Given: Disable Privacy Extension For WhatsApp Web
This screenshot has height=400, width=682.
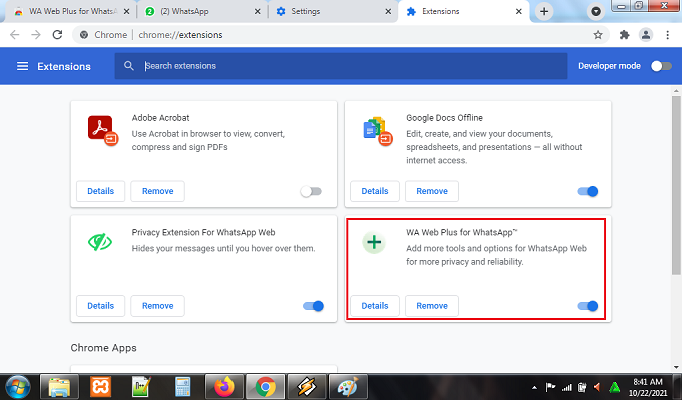Looking at the screenshot, I should (313, 306).
